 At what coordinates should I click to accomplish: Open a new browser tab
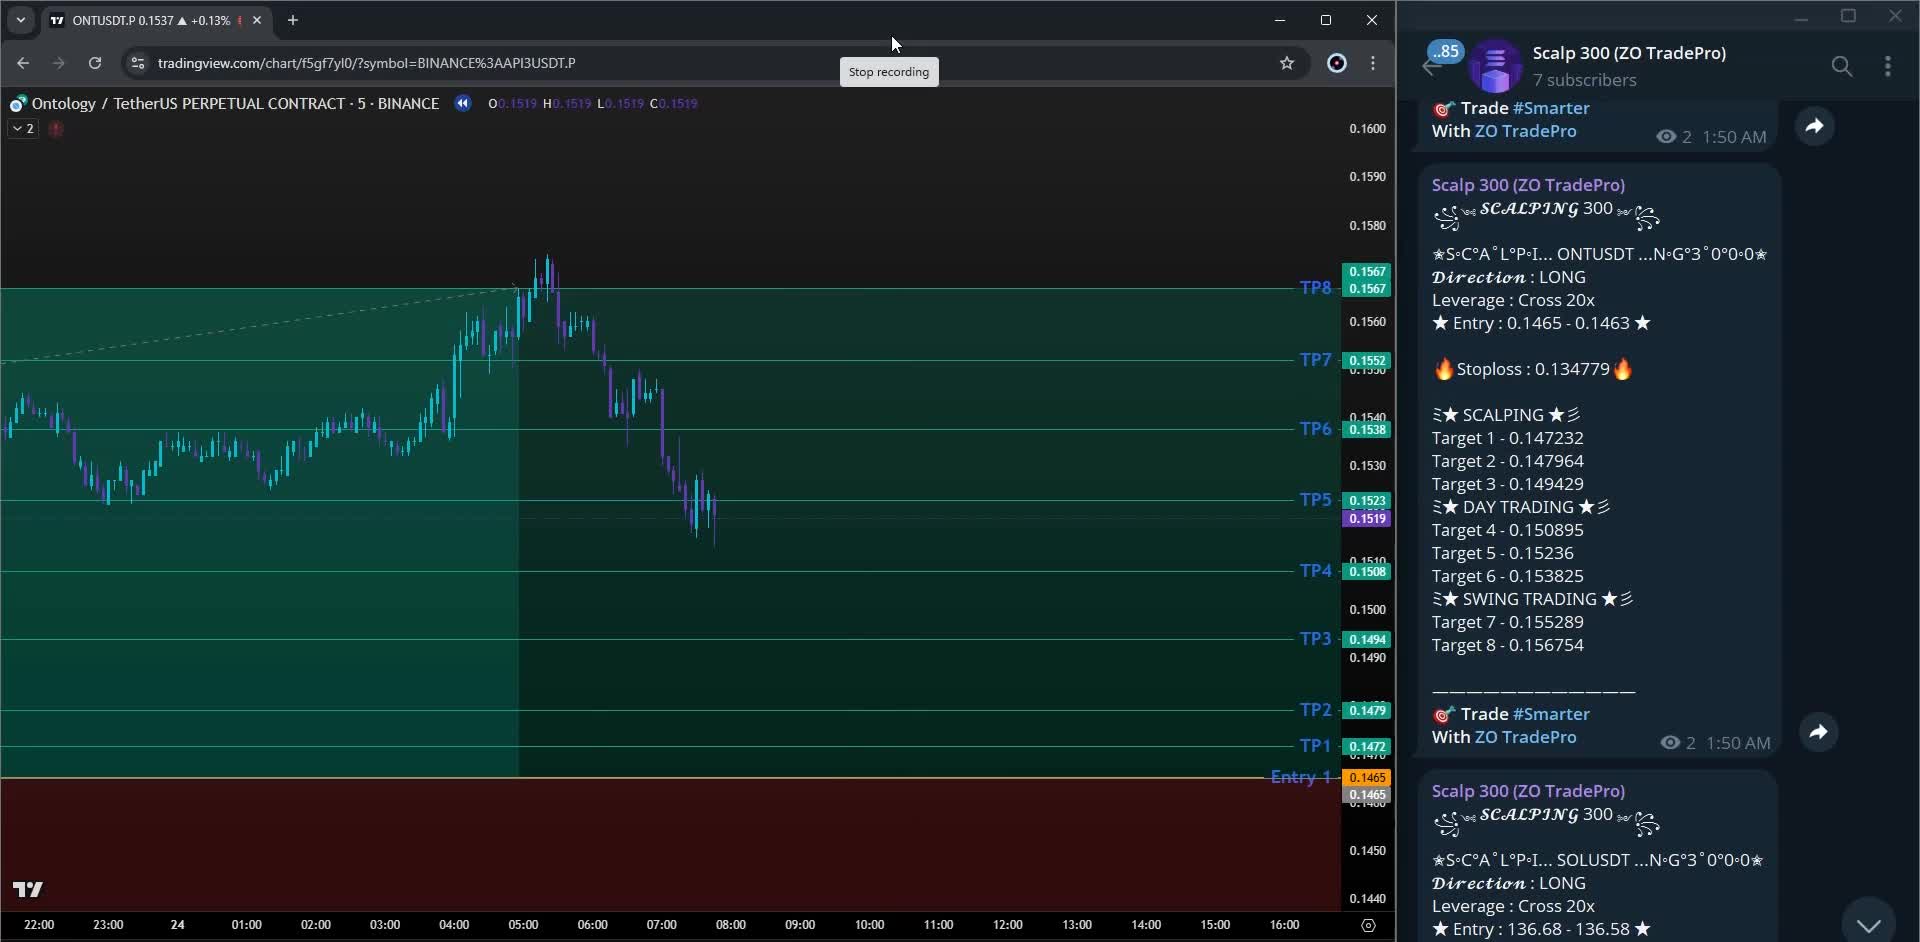click(293, 20)
